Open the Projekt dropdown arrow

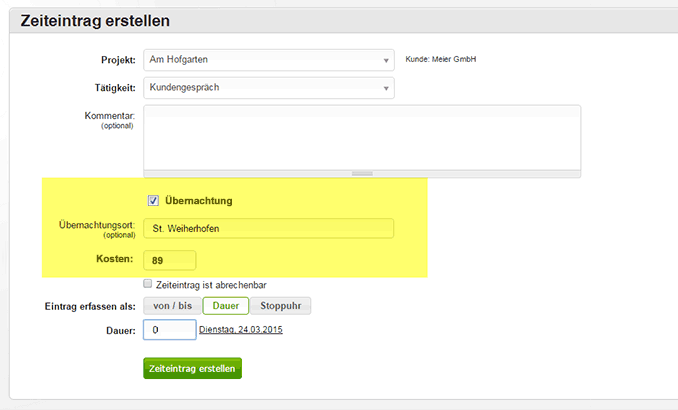point(386,61)
